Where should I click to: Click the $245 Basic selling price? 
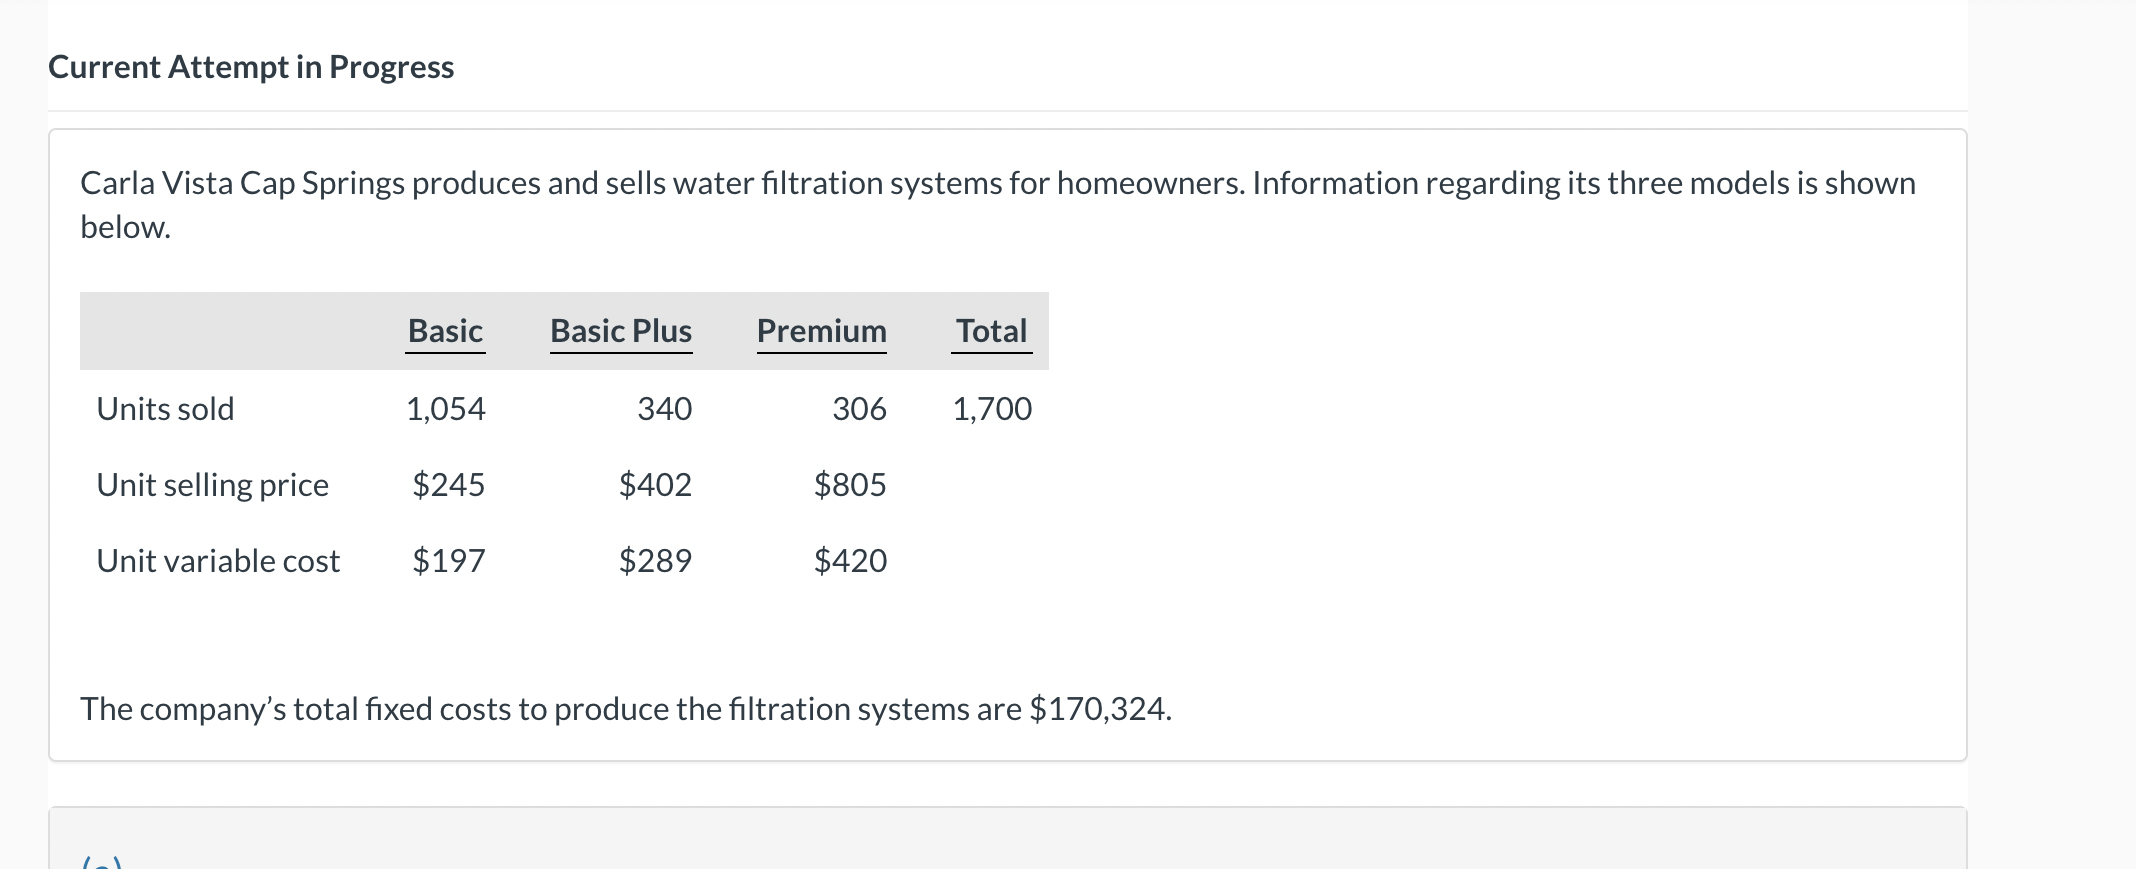(448, 485)
